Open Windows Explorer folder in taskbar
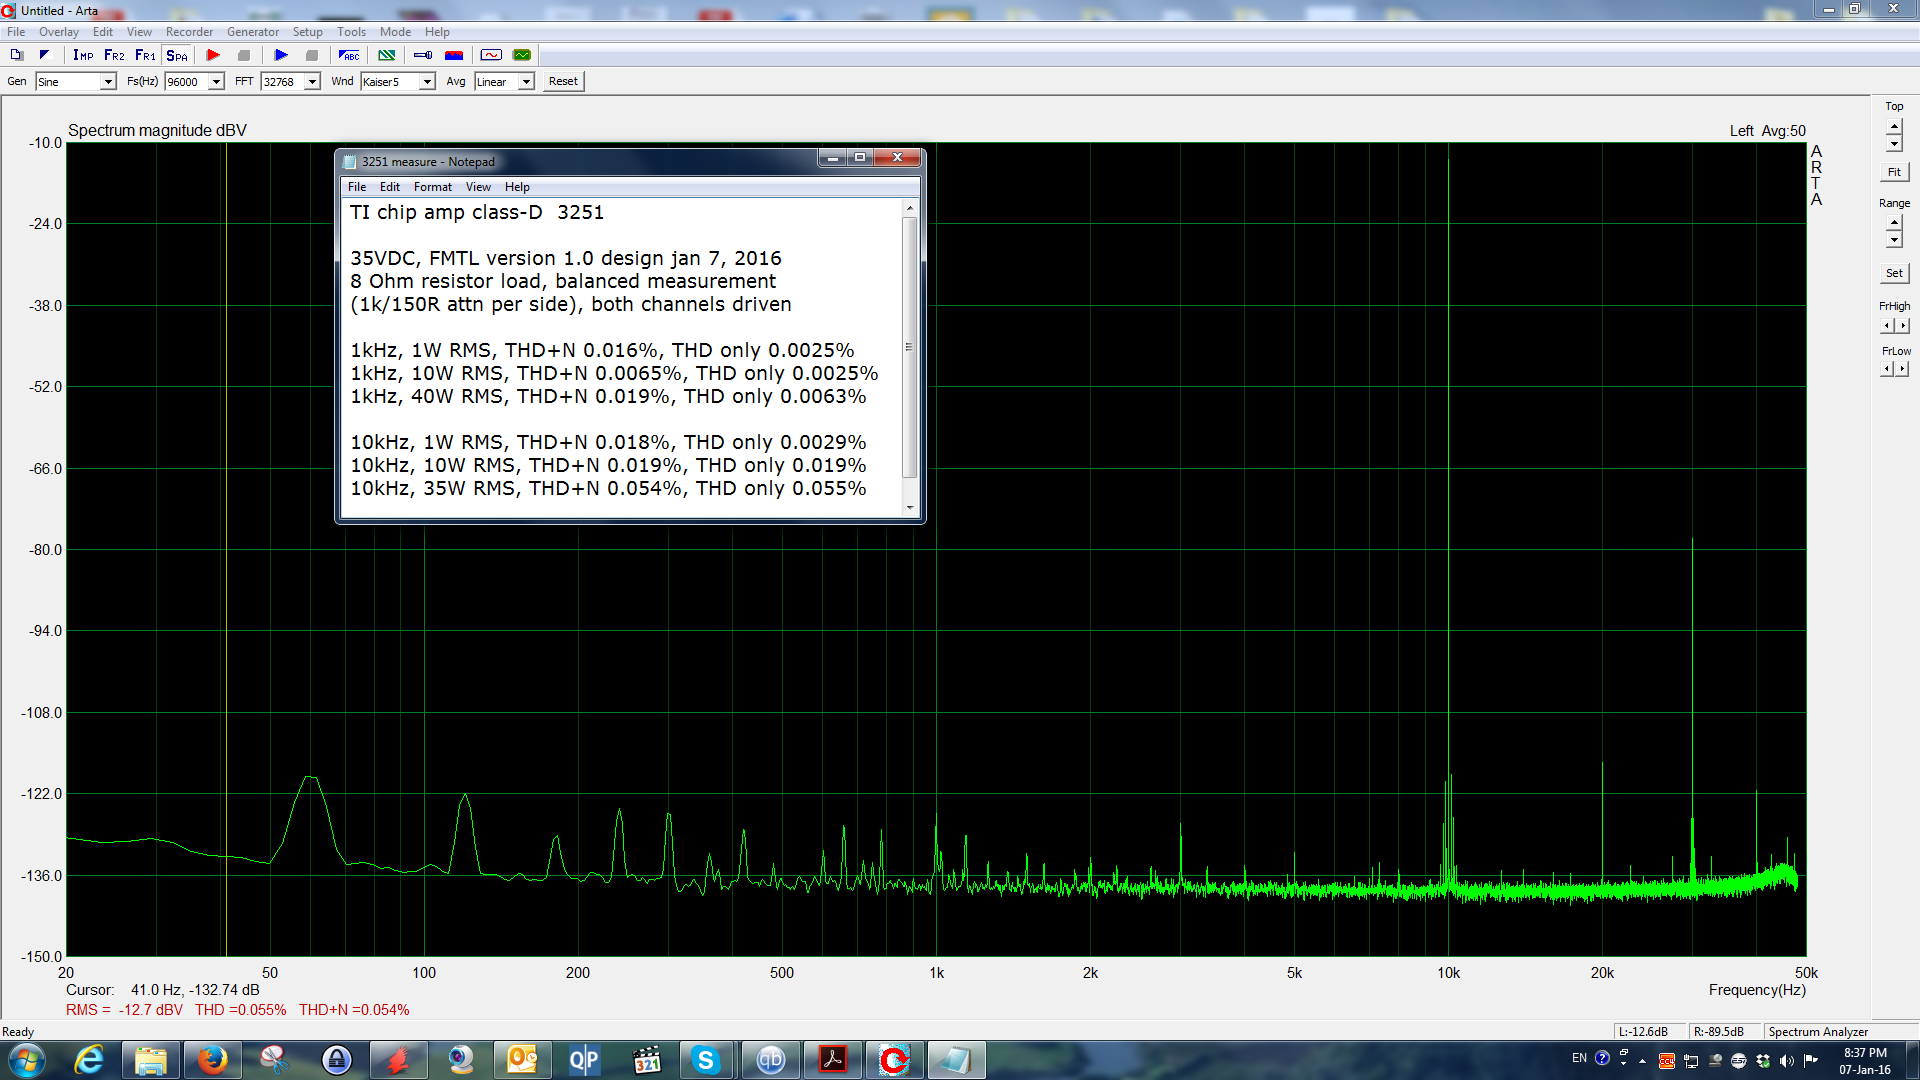 click(x=151, y=1060)
